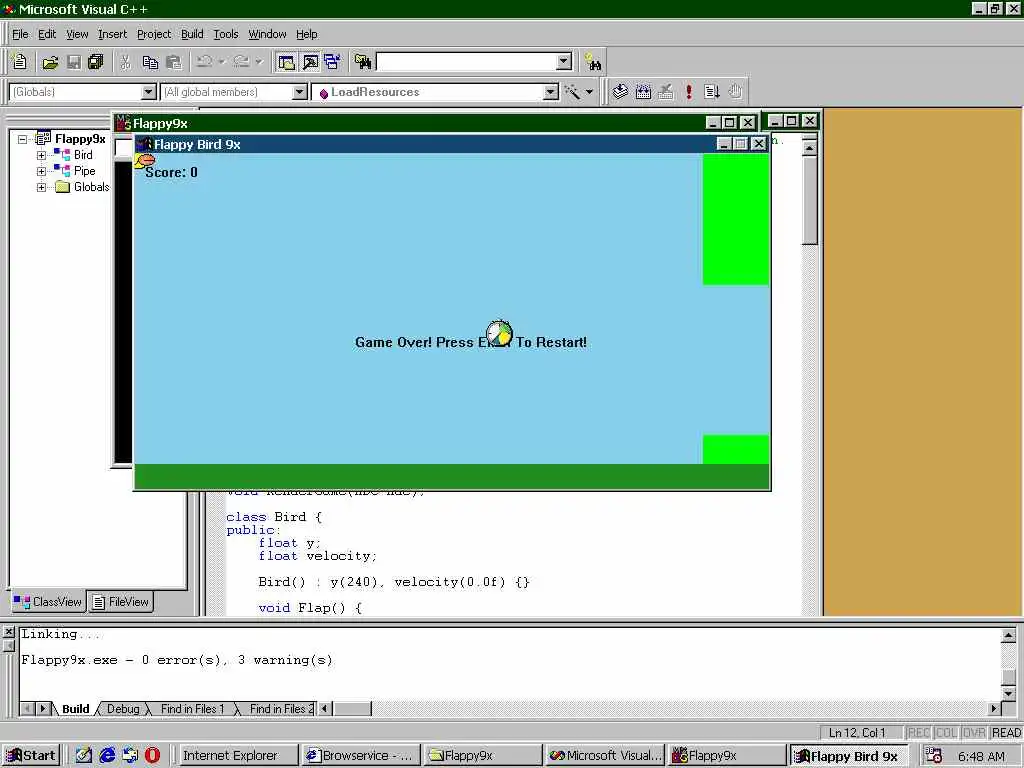
Task: Click the Redo arrow icon
Action: click(242, 62)
